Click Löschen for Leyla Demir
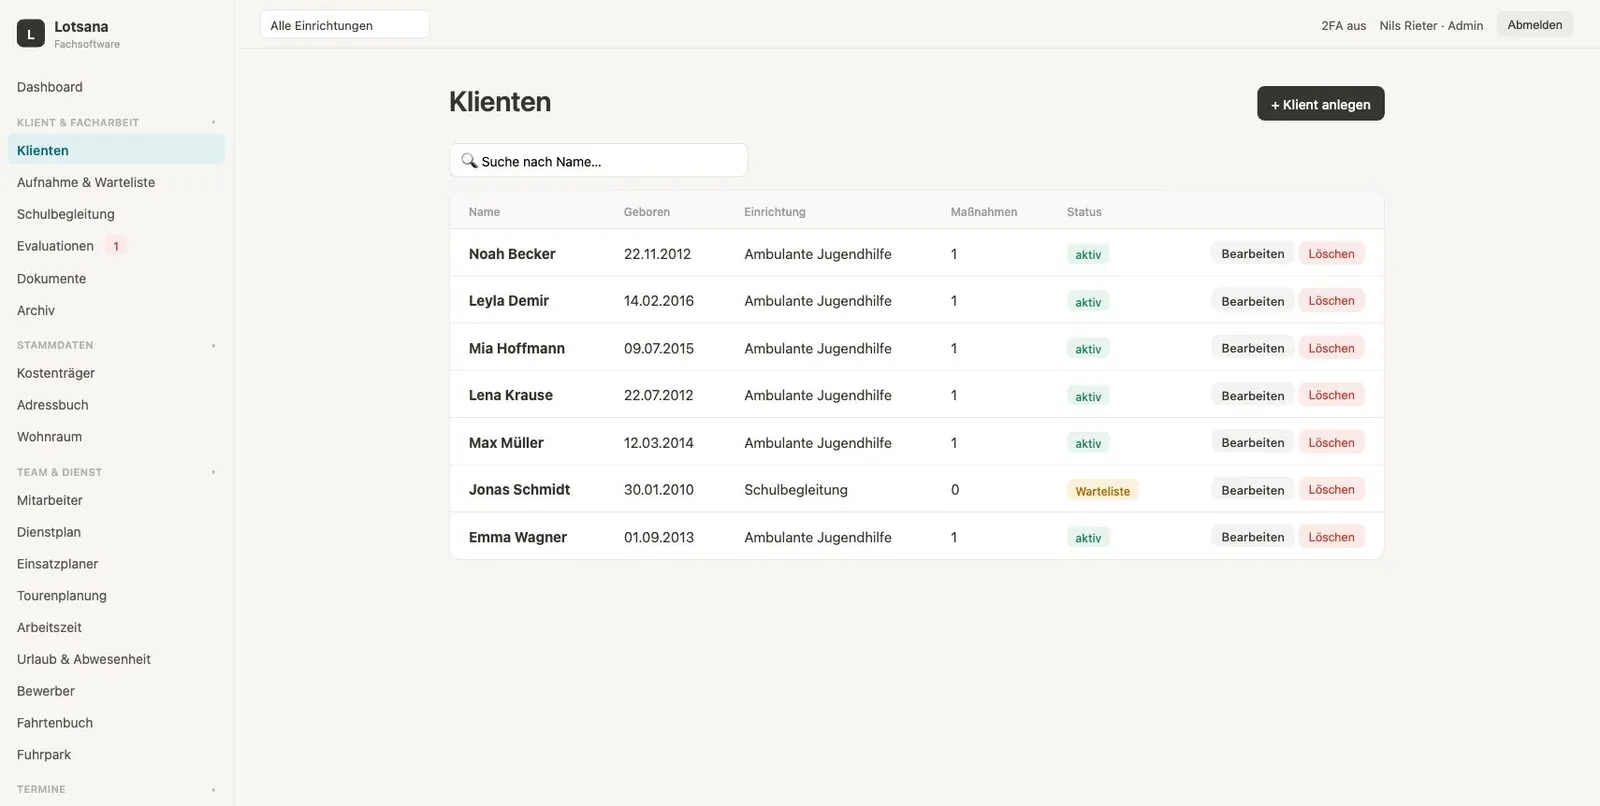Image resolution: width=1600 pixels, height=806 pixels. [x=1331, y=301]
